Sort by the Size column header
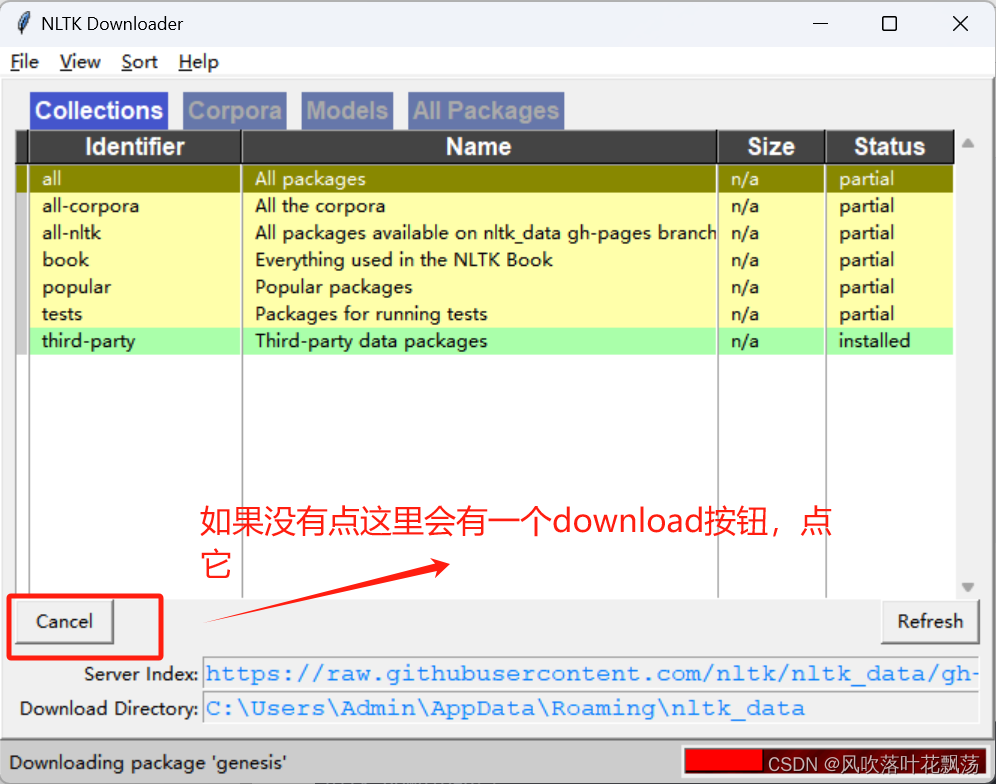Screen dimensions: 996x784 click(x=771, y=147)
